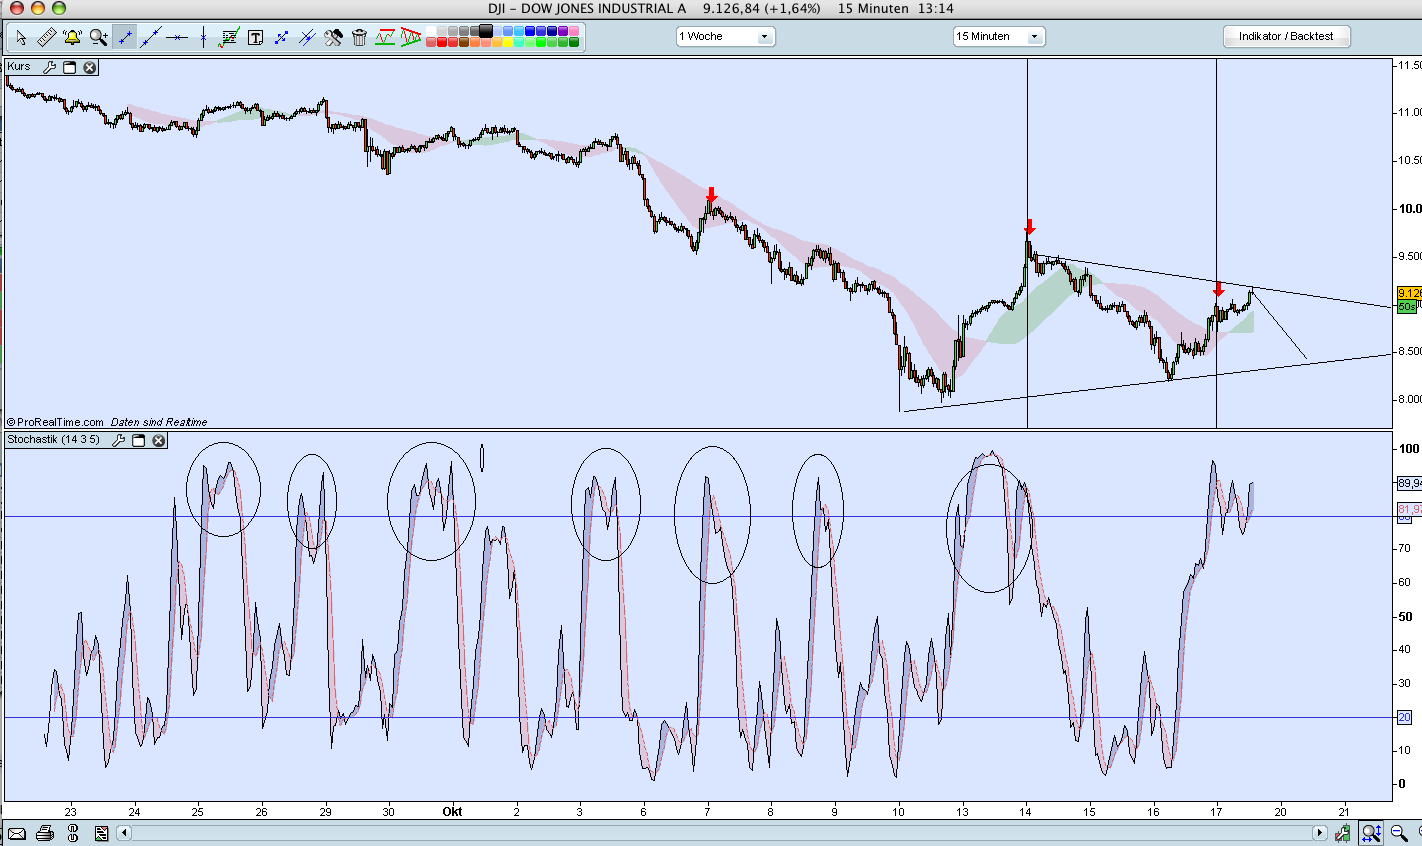Image resolution: width=1422 pixels, height=846 pixels.
Task: Select the extended trend line tool
Action: (x=151, y=37)
